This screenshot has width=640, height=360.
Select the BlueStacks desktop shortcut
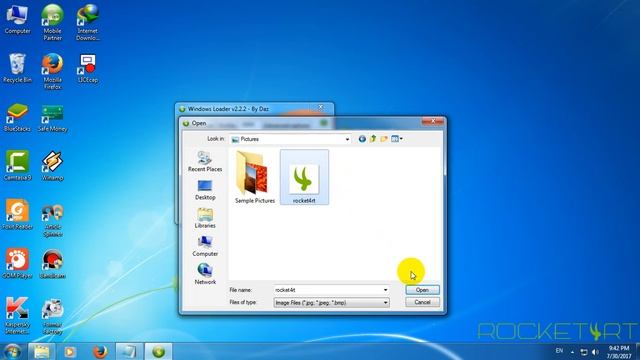pyautogui.click(x=17, y=118)
